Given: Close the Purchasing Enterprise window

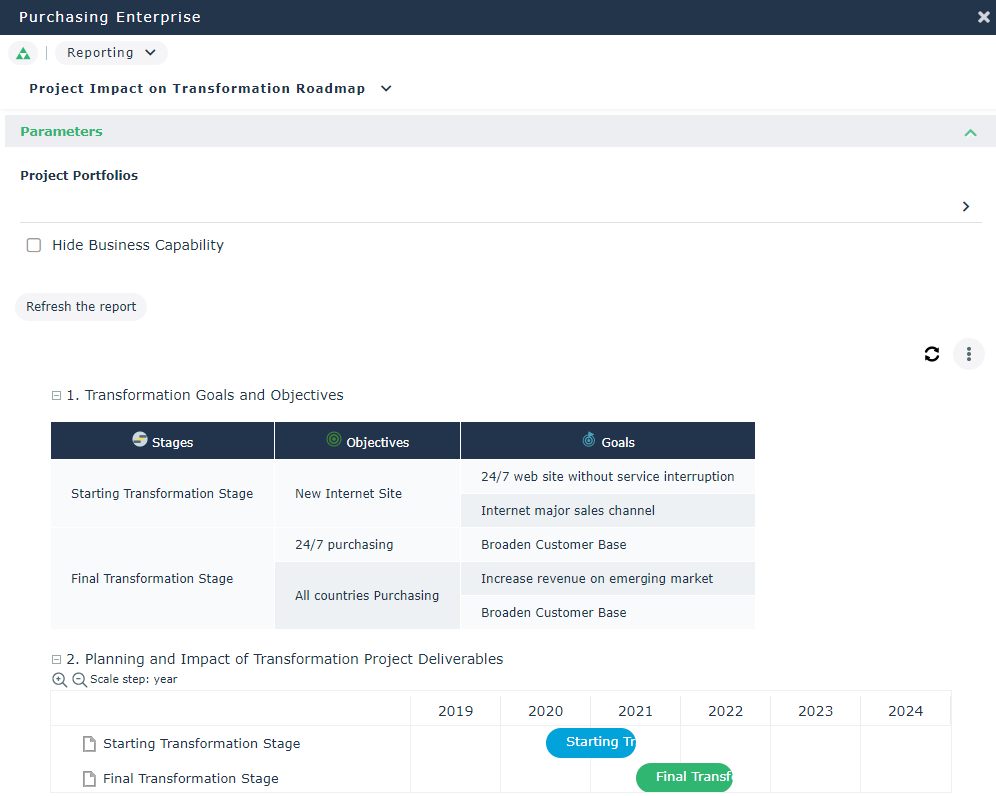Looking at the screenshot, I should click(983, 17).
